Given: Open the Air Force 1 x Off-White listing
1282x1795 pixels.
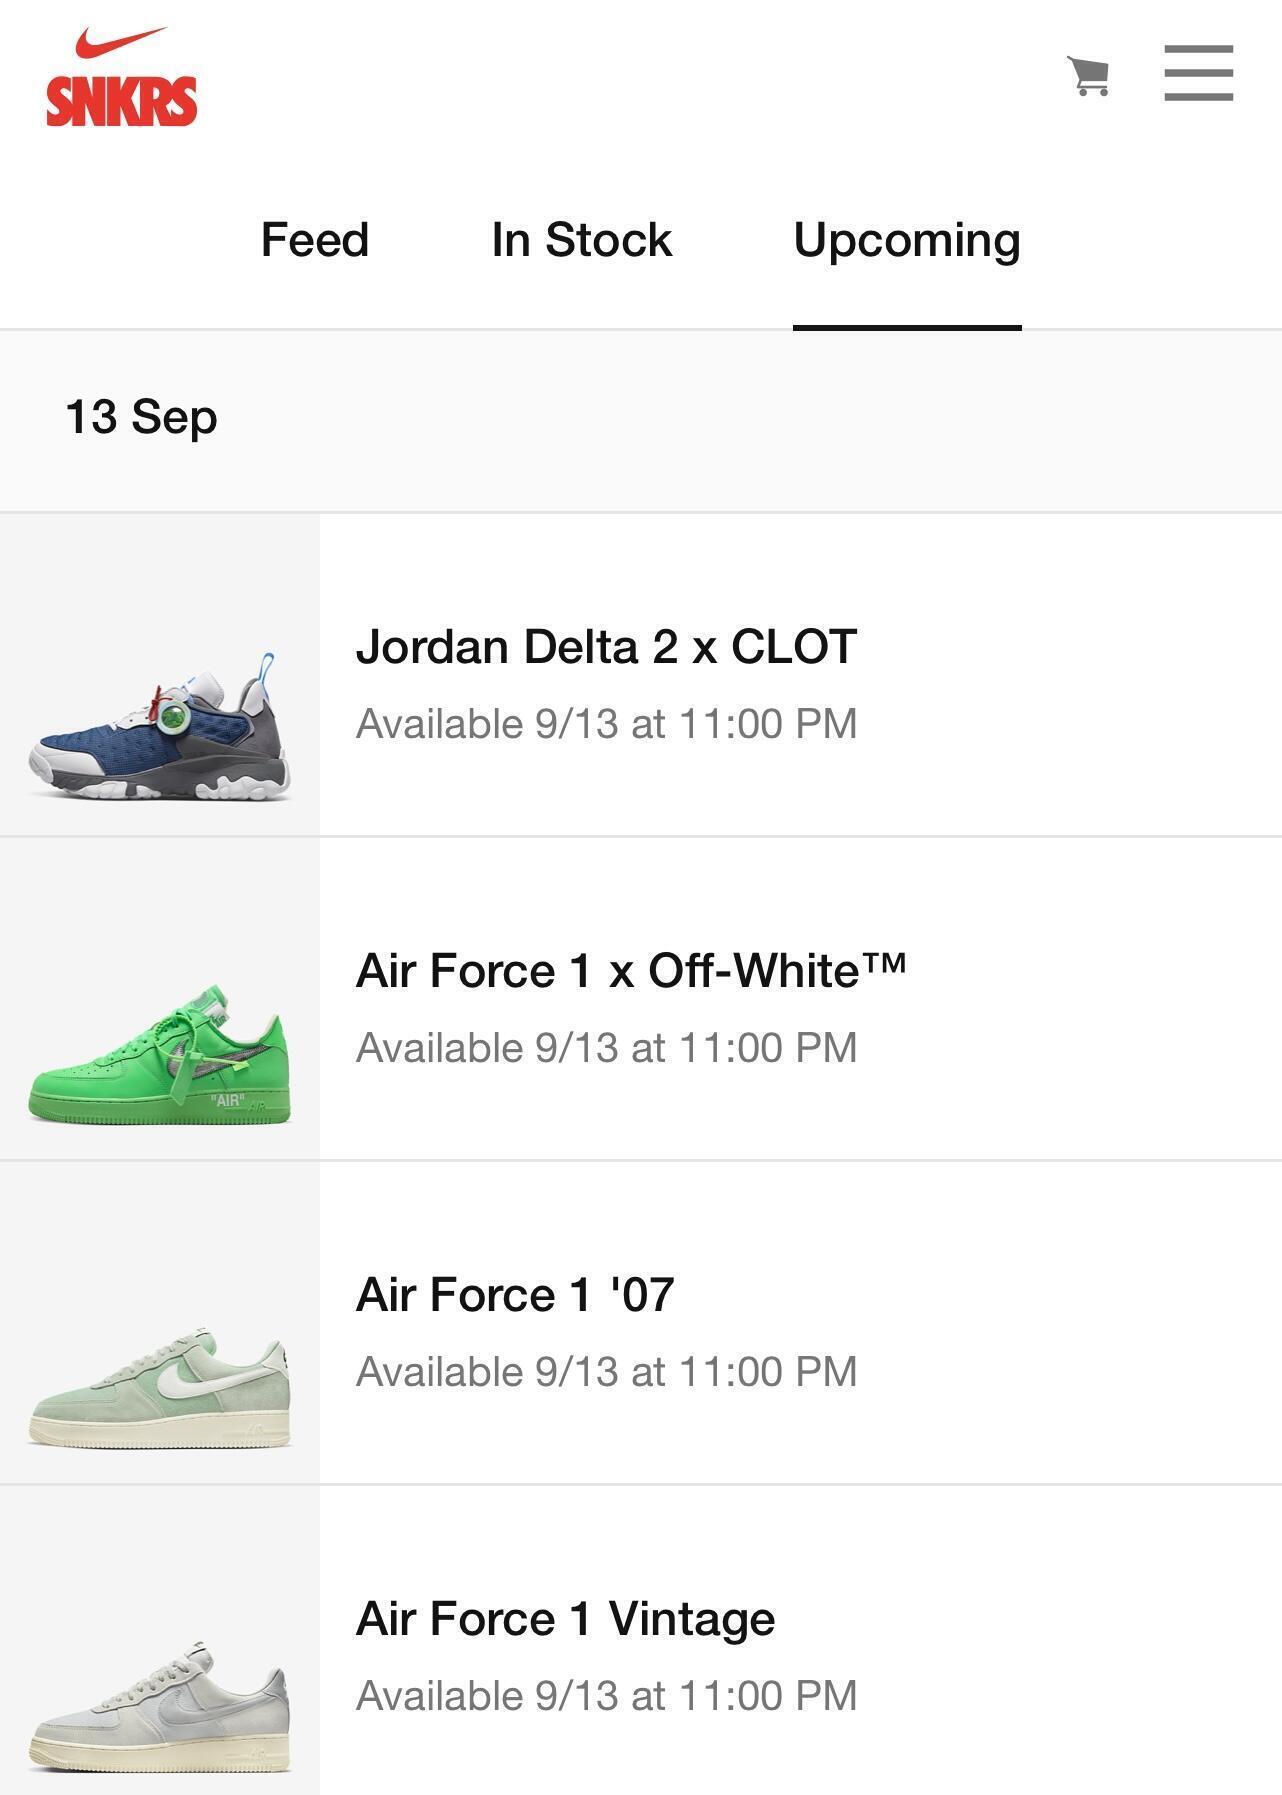Looking at the screenshot, I should [x=631, y=971].
